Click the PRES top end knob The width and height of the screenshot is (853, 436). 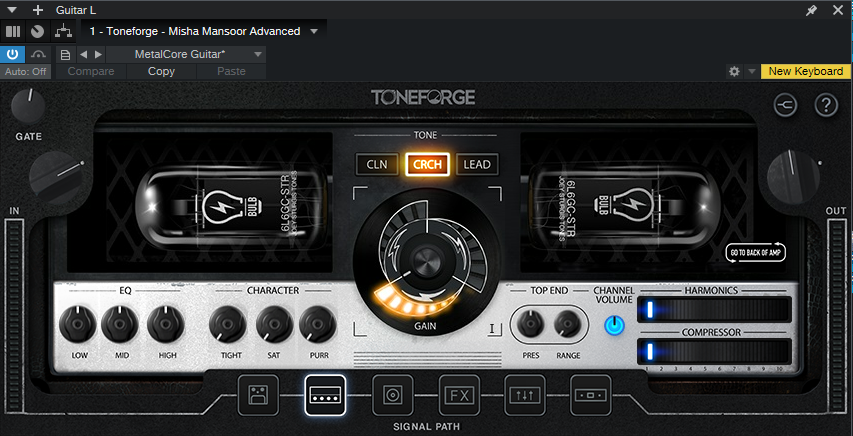pos(531,325)
